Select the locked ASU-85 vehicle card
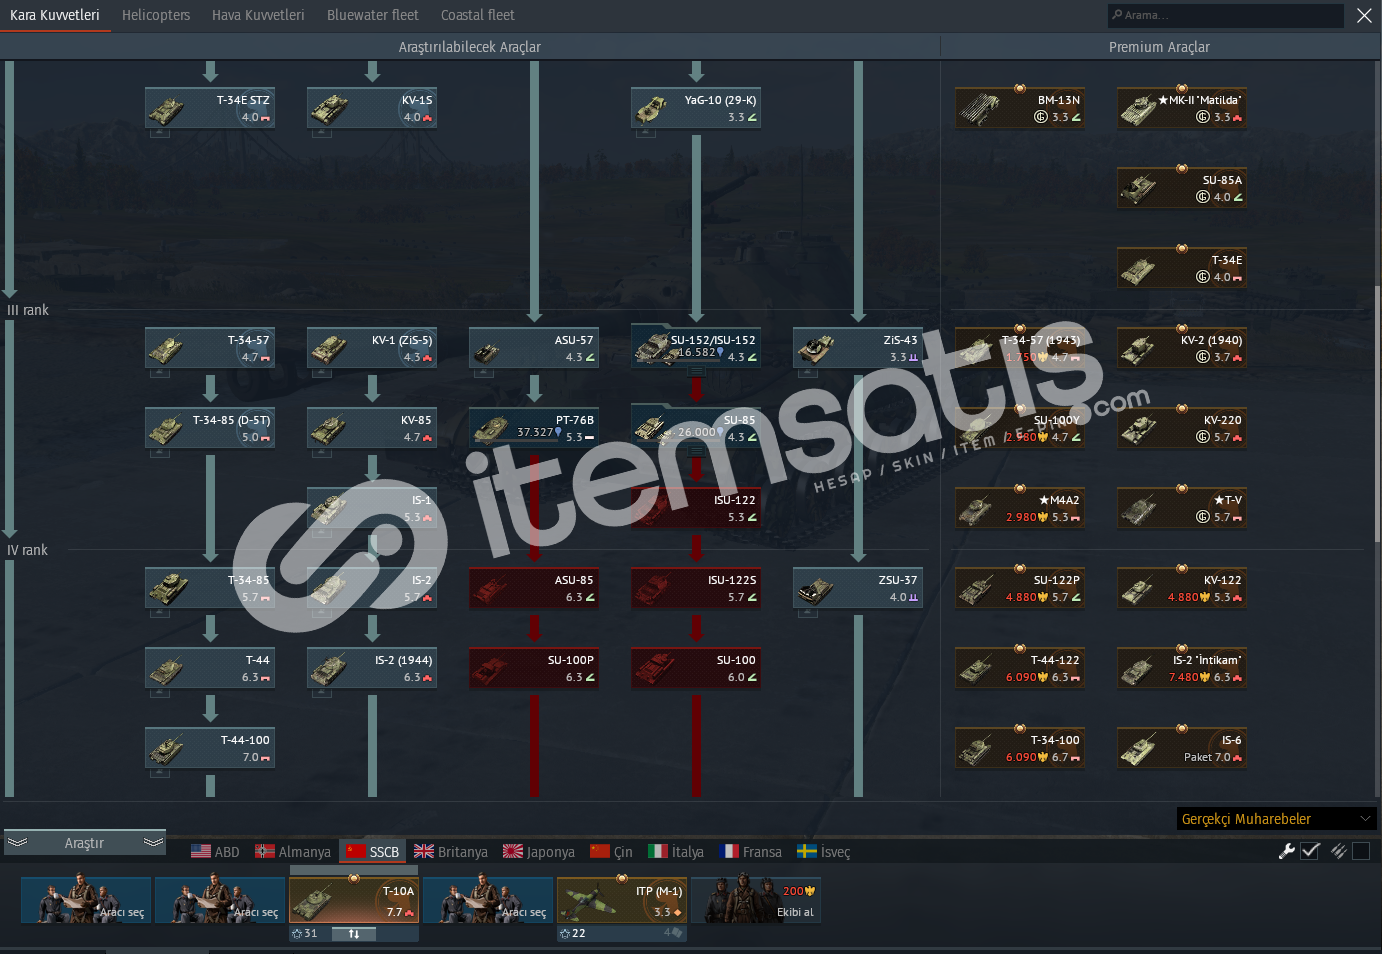Screen dimensions: 1382x954 534,588
